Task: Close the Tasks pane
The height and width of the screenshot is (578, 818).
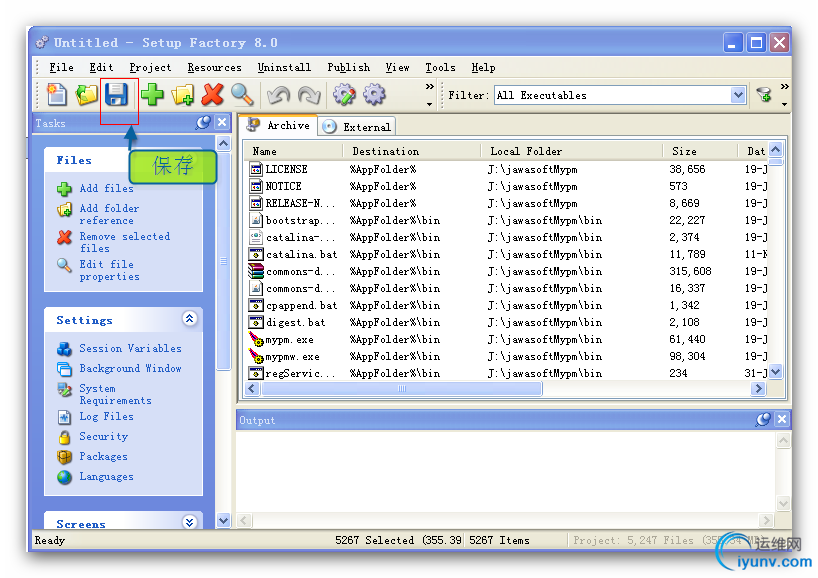Action: [222, 123]
